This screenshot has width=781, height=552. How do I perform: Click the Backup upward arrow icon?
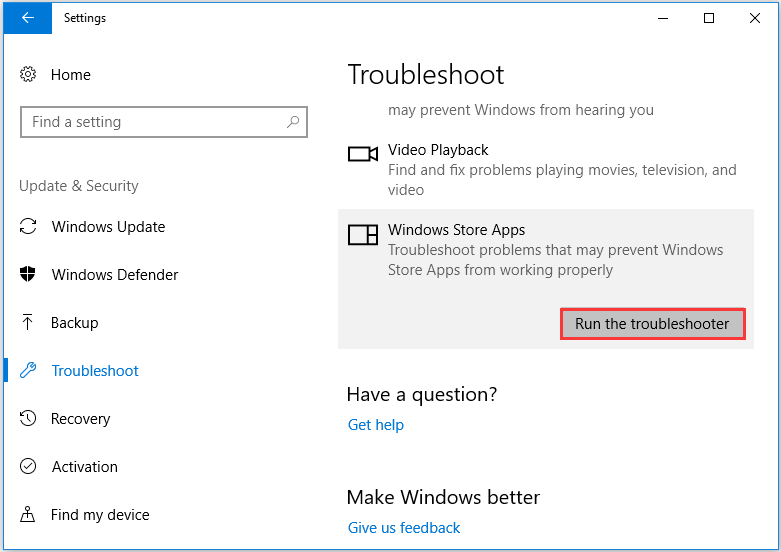28,322
